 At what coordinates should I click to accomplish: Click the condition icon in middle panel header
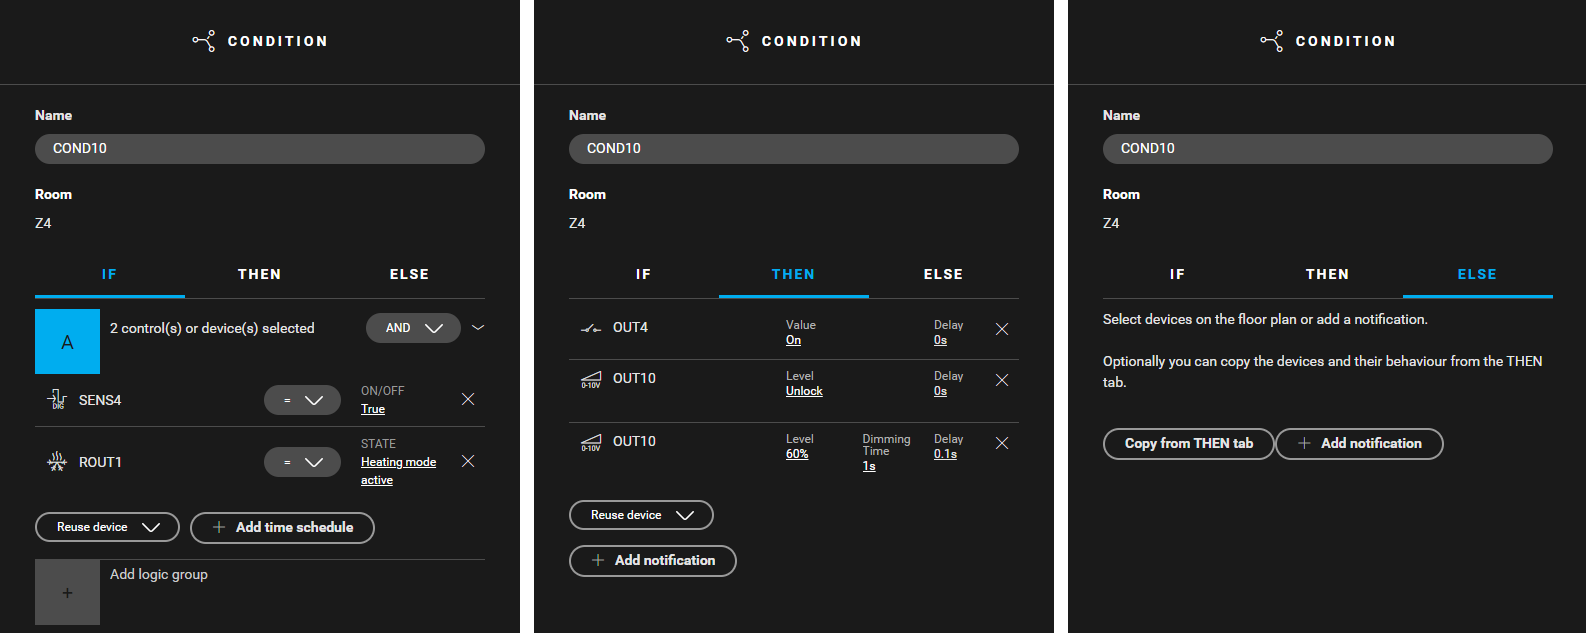point(738,41)
